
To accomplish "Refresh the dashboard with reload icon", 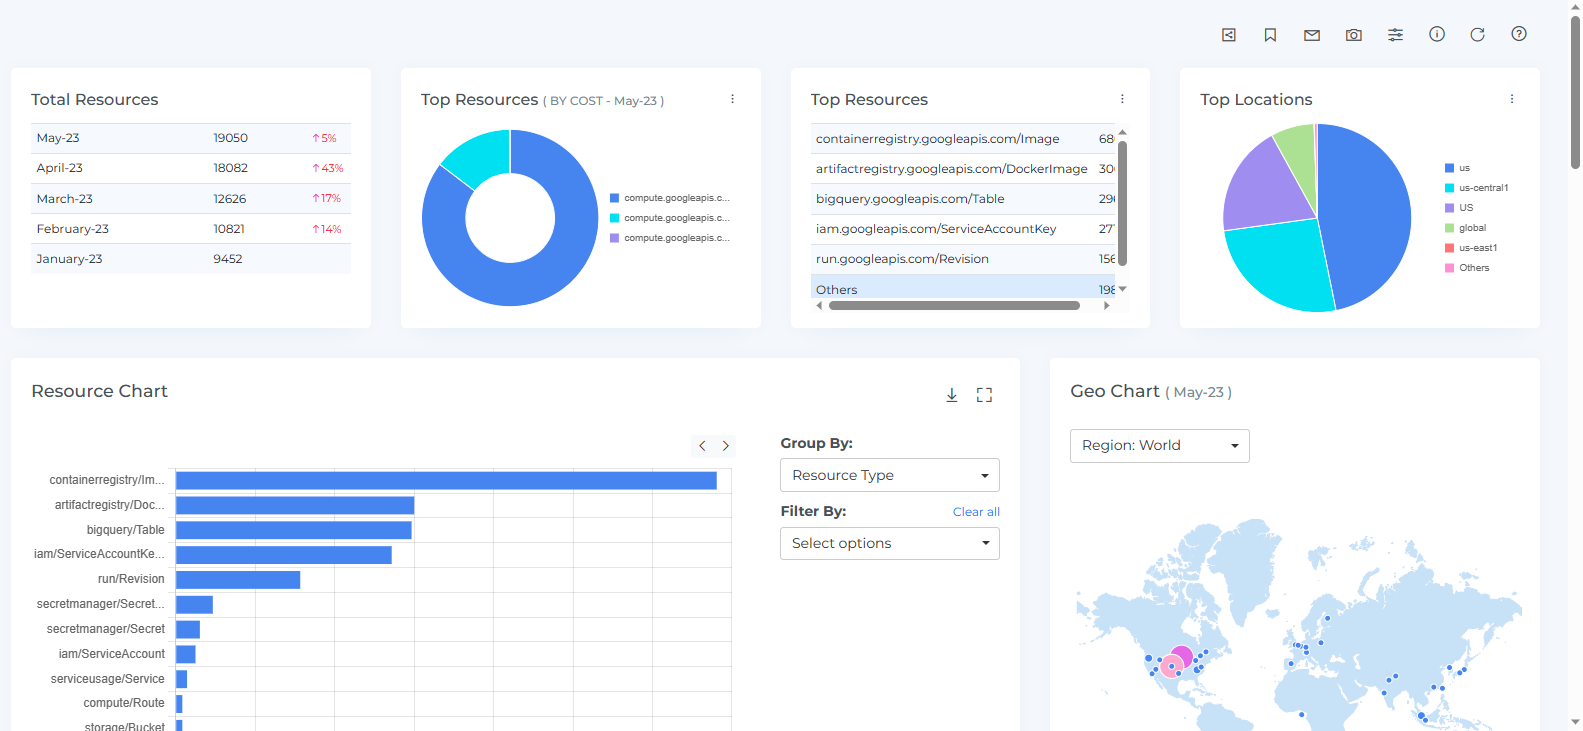I will (1477, 34).
